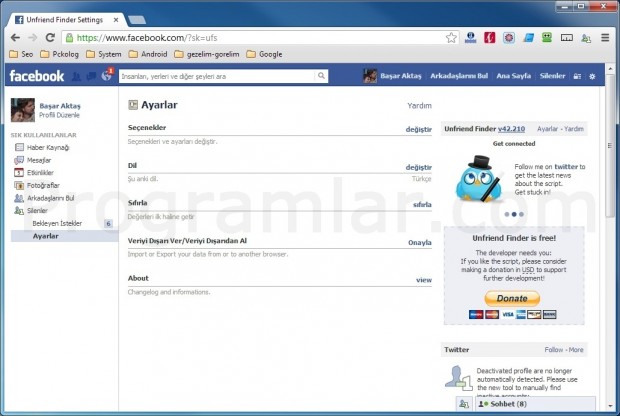
Task: Click the round gear-like extension icon
Action: pyautogui.click(x=509, y=38)
